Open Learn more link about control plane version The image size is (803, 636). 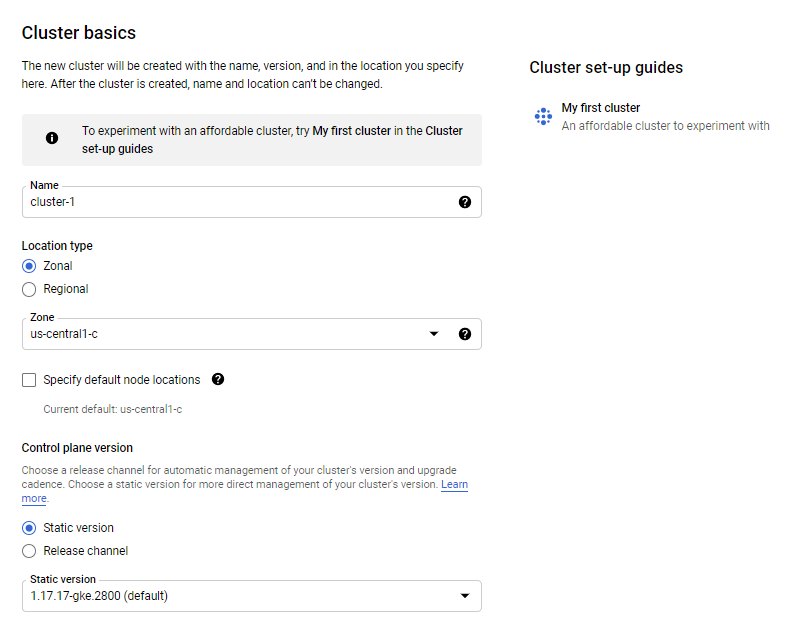(x=454, y=485)
